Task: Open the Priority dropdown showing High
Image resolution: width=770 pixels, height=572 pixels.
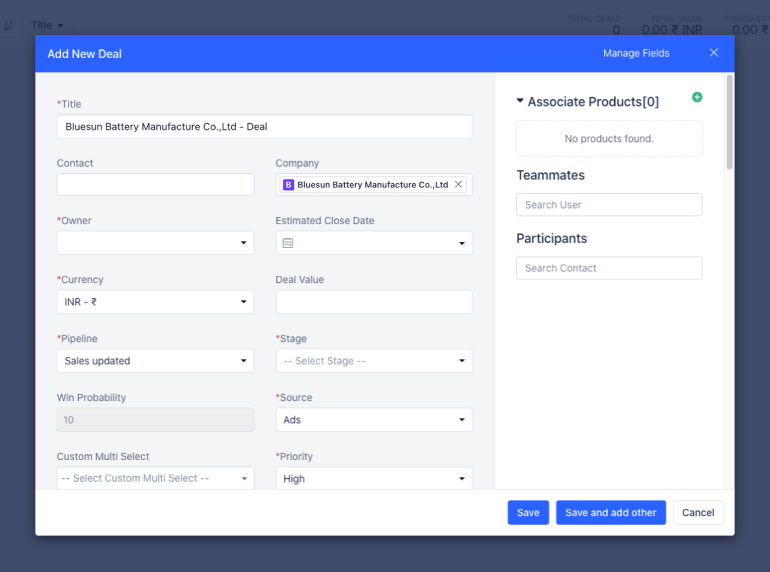Action: (x=373, y=479)
